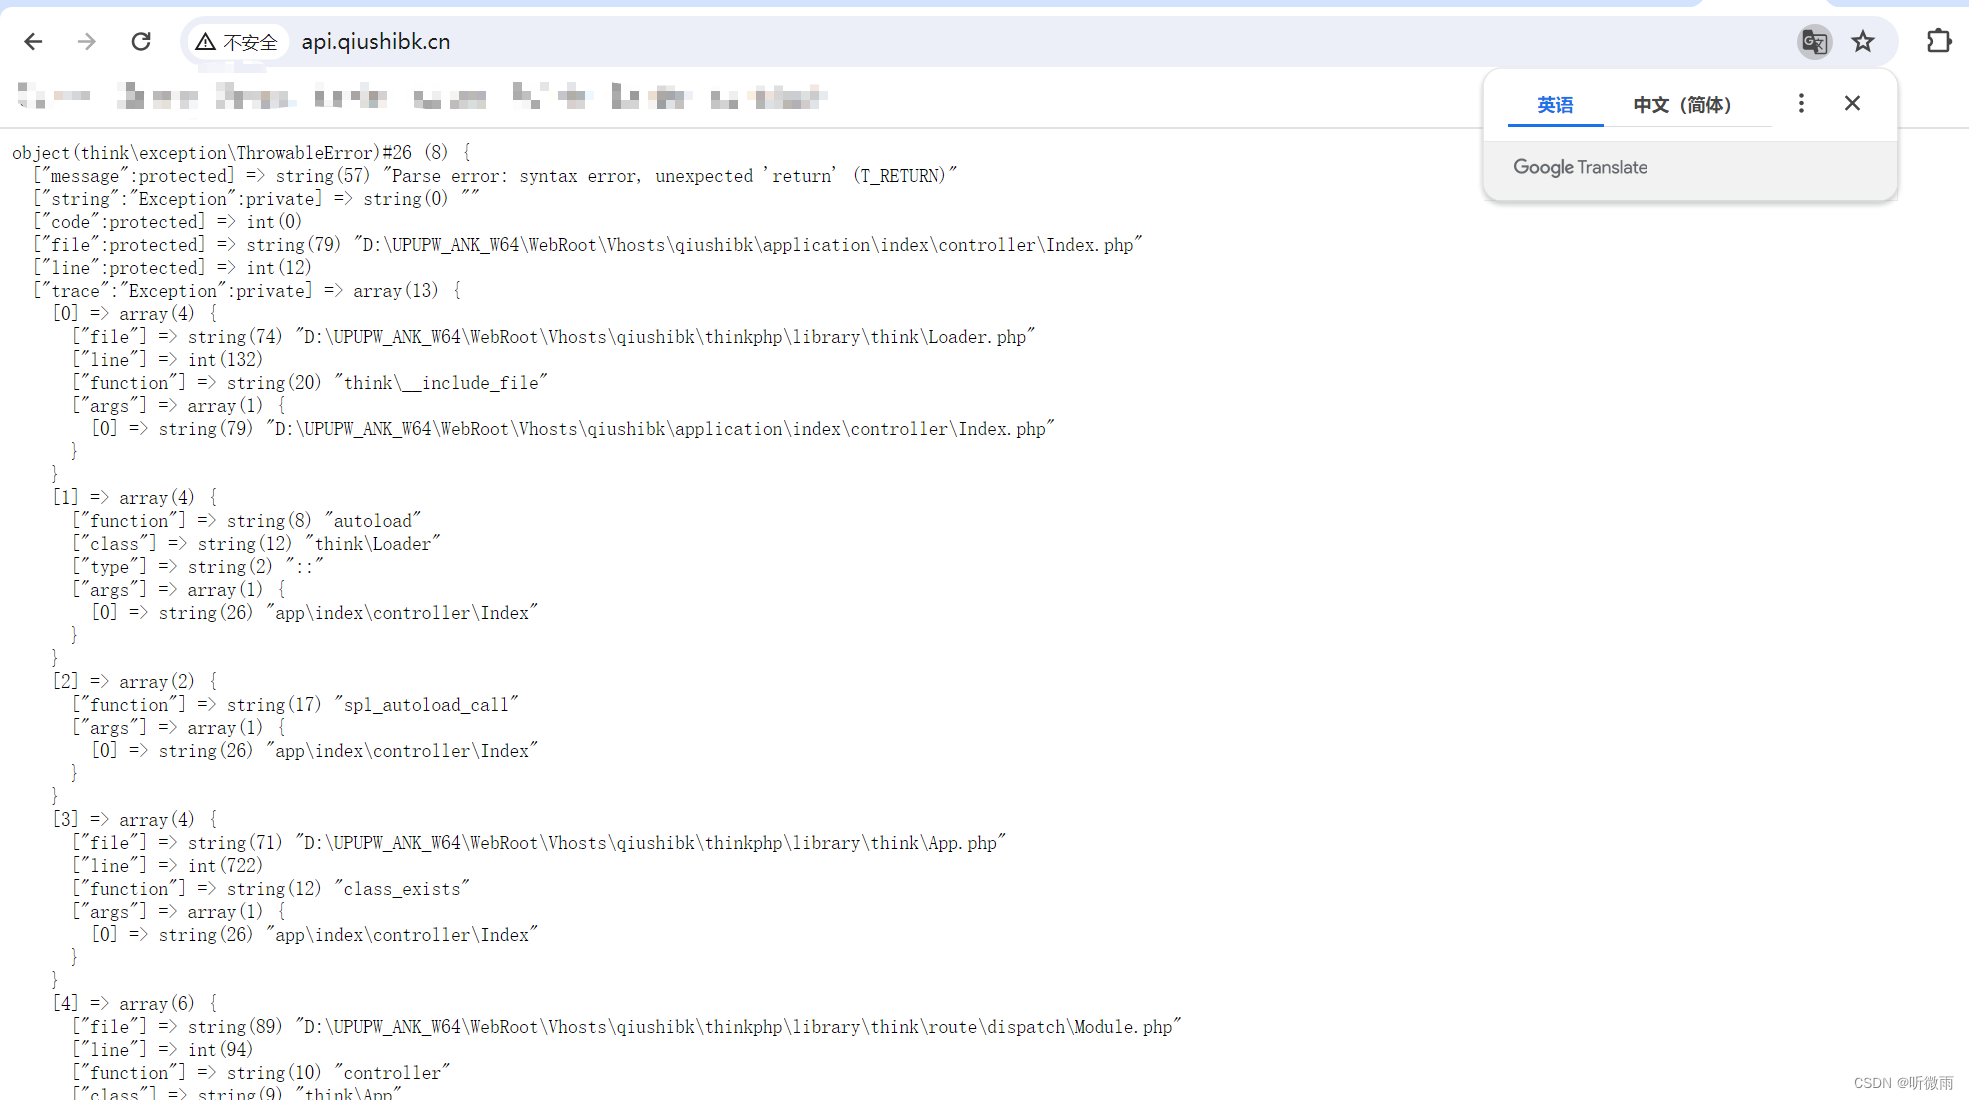Bookmark this page with the star icon
Image resolution: width=1969 pixels, height=1100 pixels.
click(x=1862, y=42)
